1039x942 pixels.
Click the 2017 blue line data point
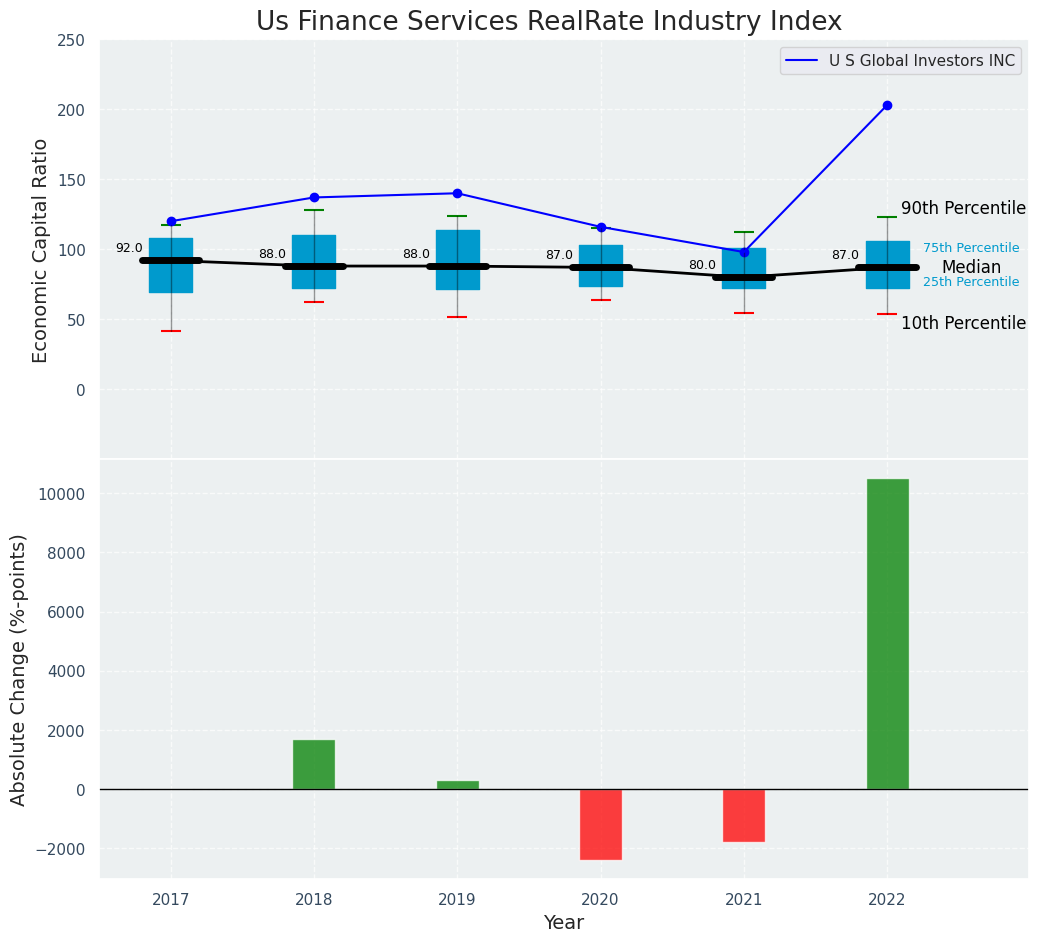[171, 221]
